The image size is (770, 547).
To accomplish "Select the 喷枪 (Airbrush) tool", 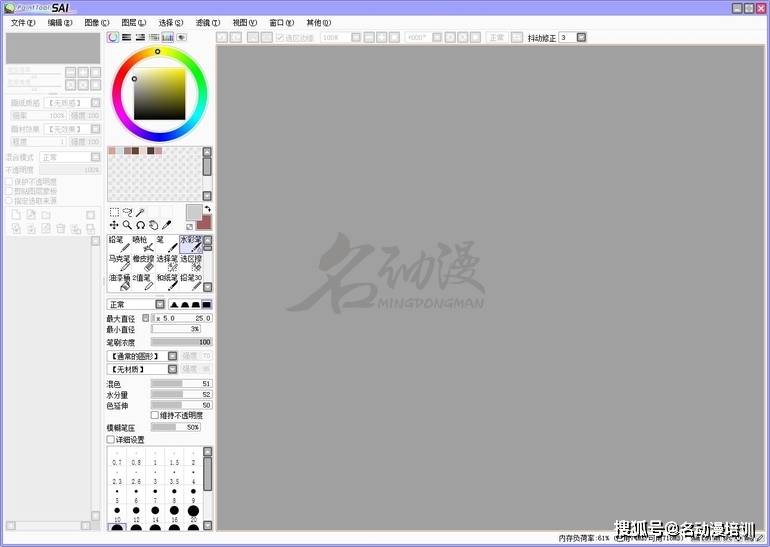I will click(x=142, y=244).
